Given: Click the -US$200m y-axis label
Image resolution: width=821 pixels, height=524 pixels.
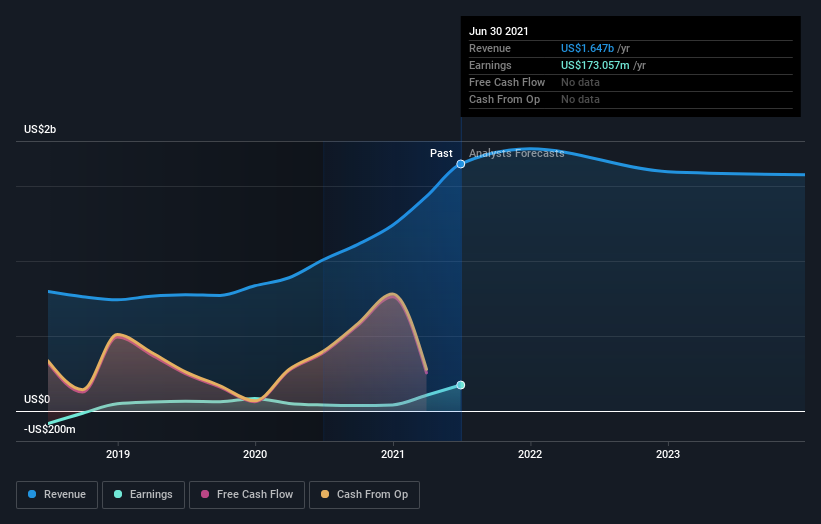Looking at the screenshot, I should pyautogui.click(x=50, y=429).
